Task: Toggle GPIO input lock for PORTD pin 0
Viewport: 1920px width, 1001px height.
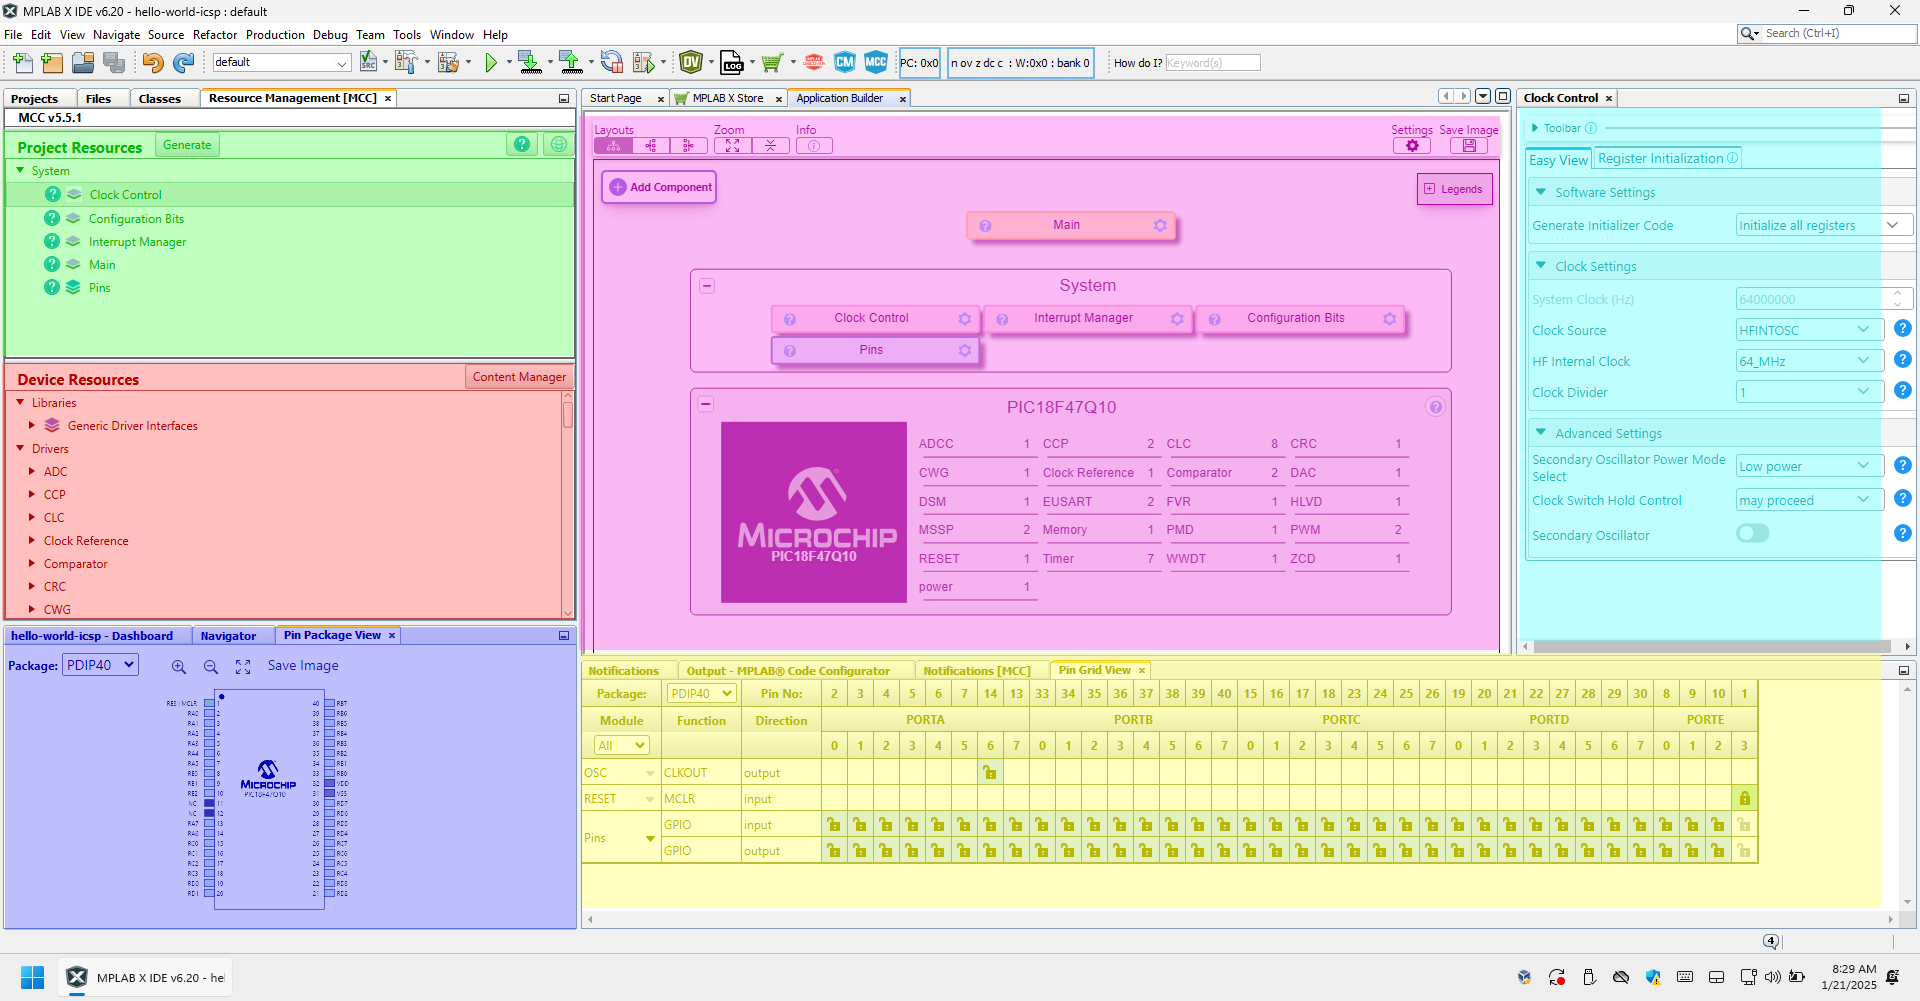Action: point(1458,825)
